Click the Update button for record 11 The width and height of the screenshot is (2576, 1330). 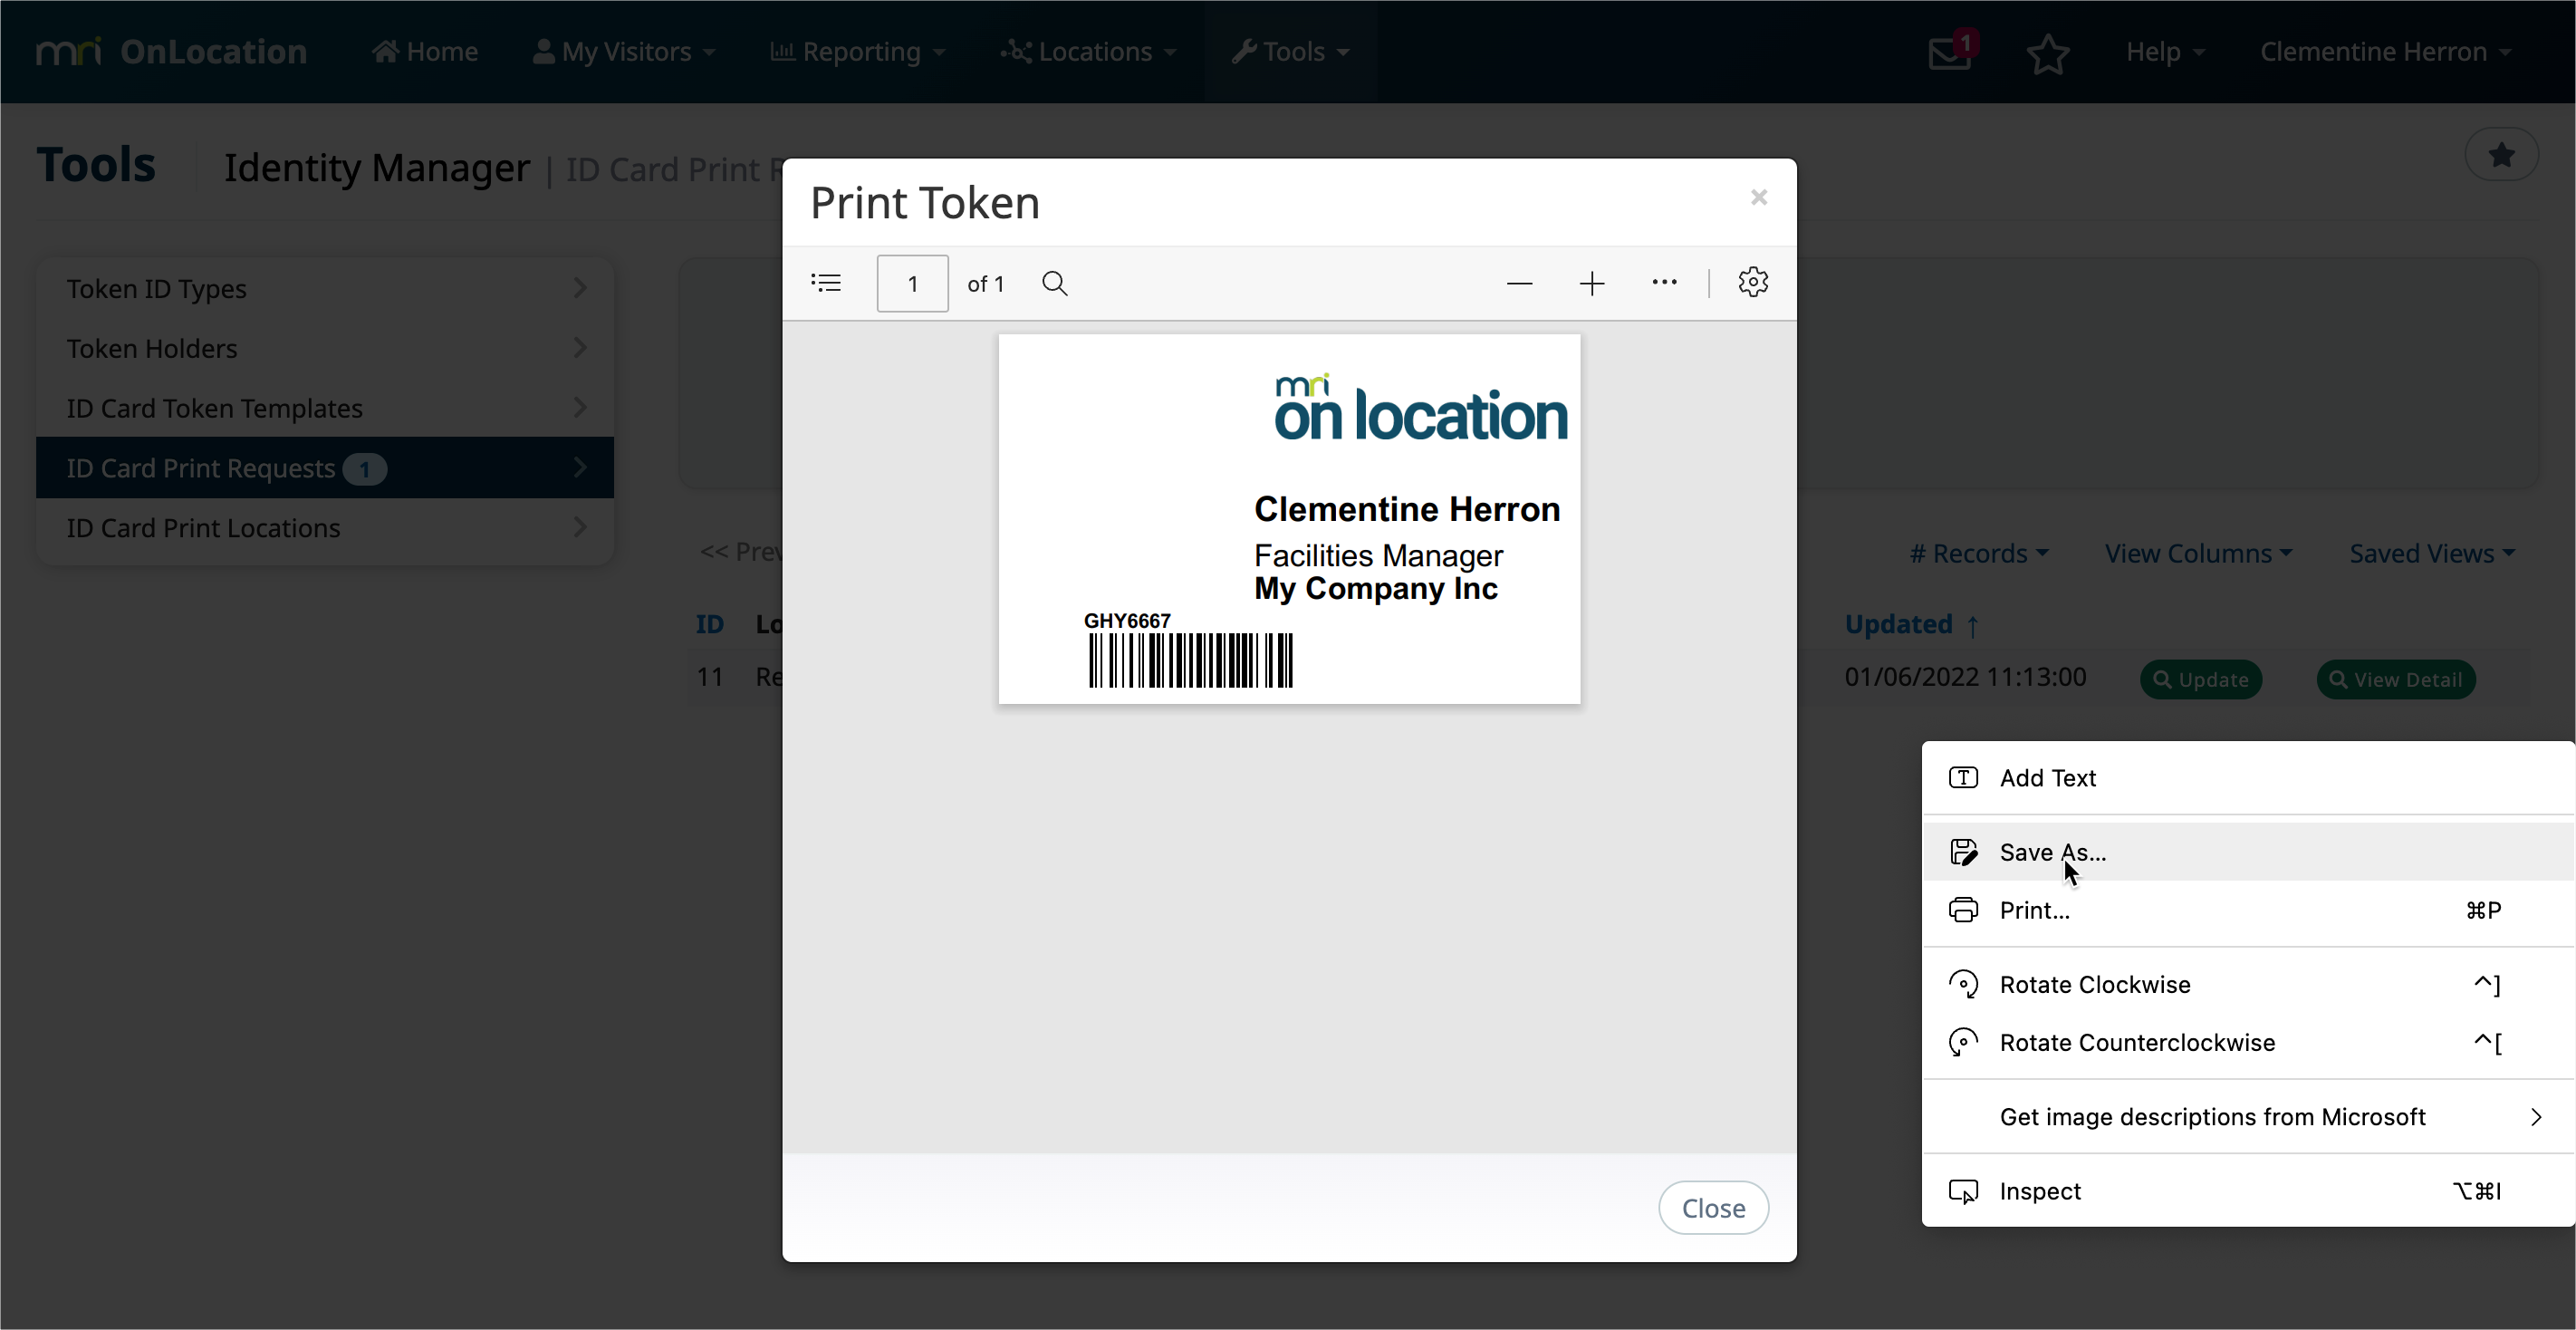pyautogui.click(x=2200, y=679)
